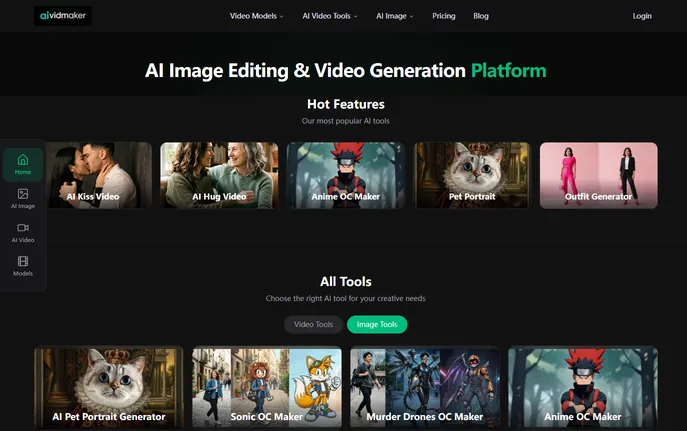Open the Home icon in the sidebar
This screenshot has height=431, width=687.
pyautogui.click(x=23, y=165)
